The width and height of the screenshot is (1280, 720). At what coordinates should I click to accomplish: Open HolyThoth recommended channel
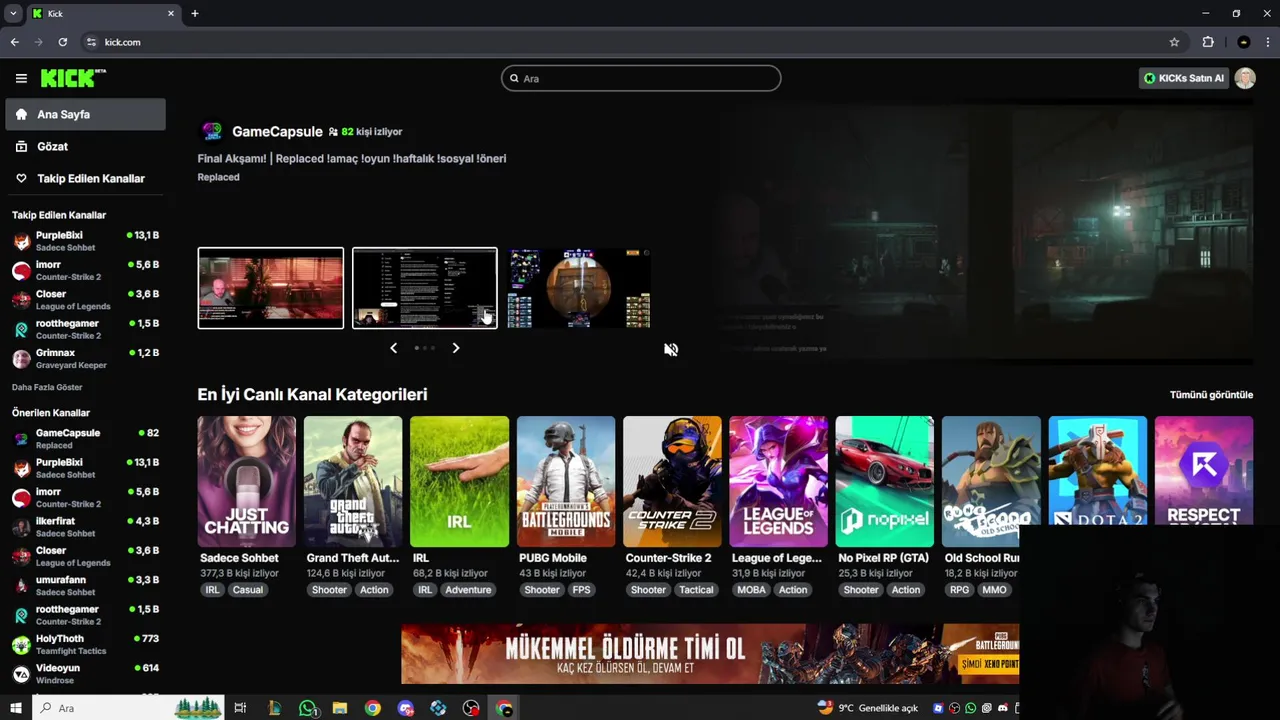coord(86,644)
